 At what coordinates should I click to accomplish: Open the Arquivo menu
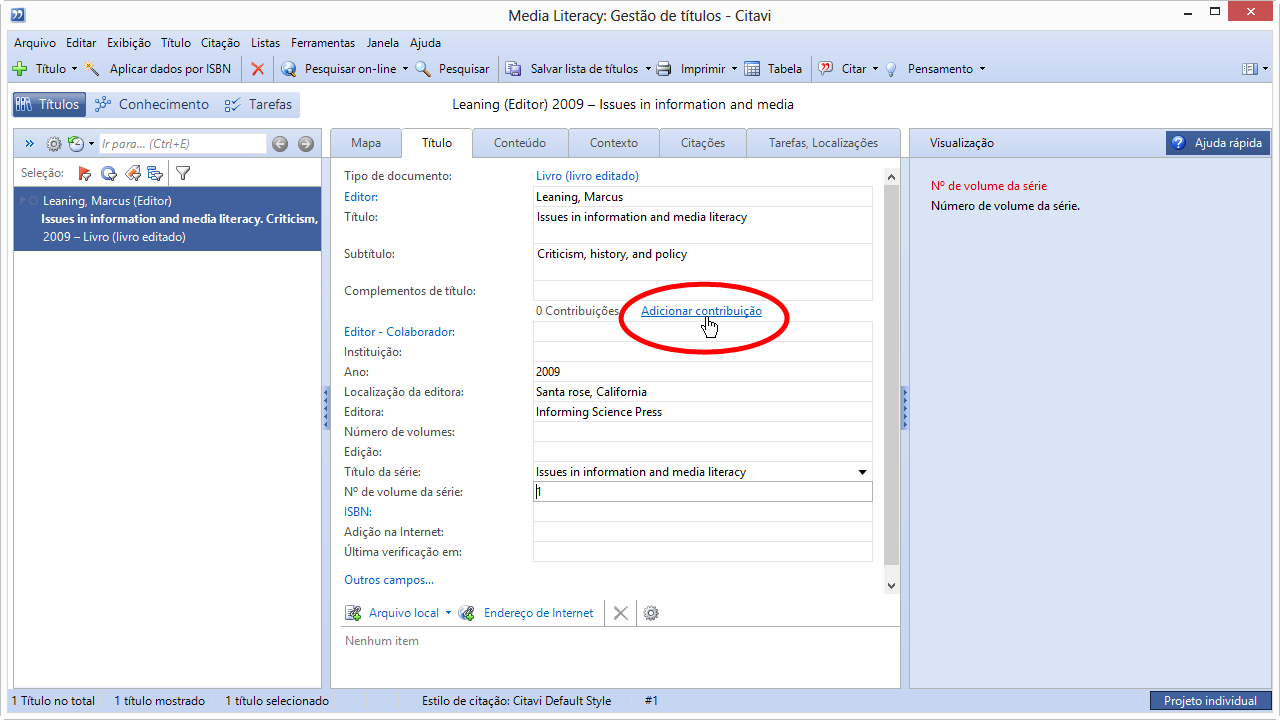[x=35, y=43]
